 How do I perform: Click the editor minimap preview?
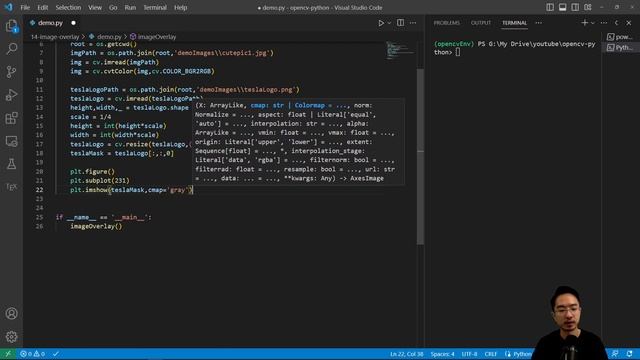coord(400,50)
